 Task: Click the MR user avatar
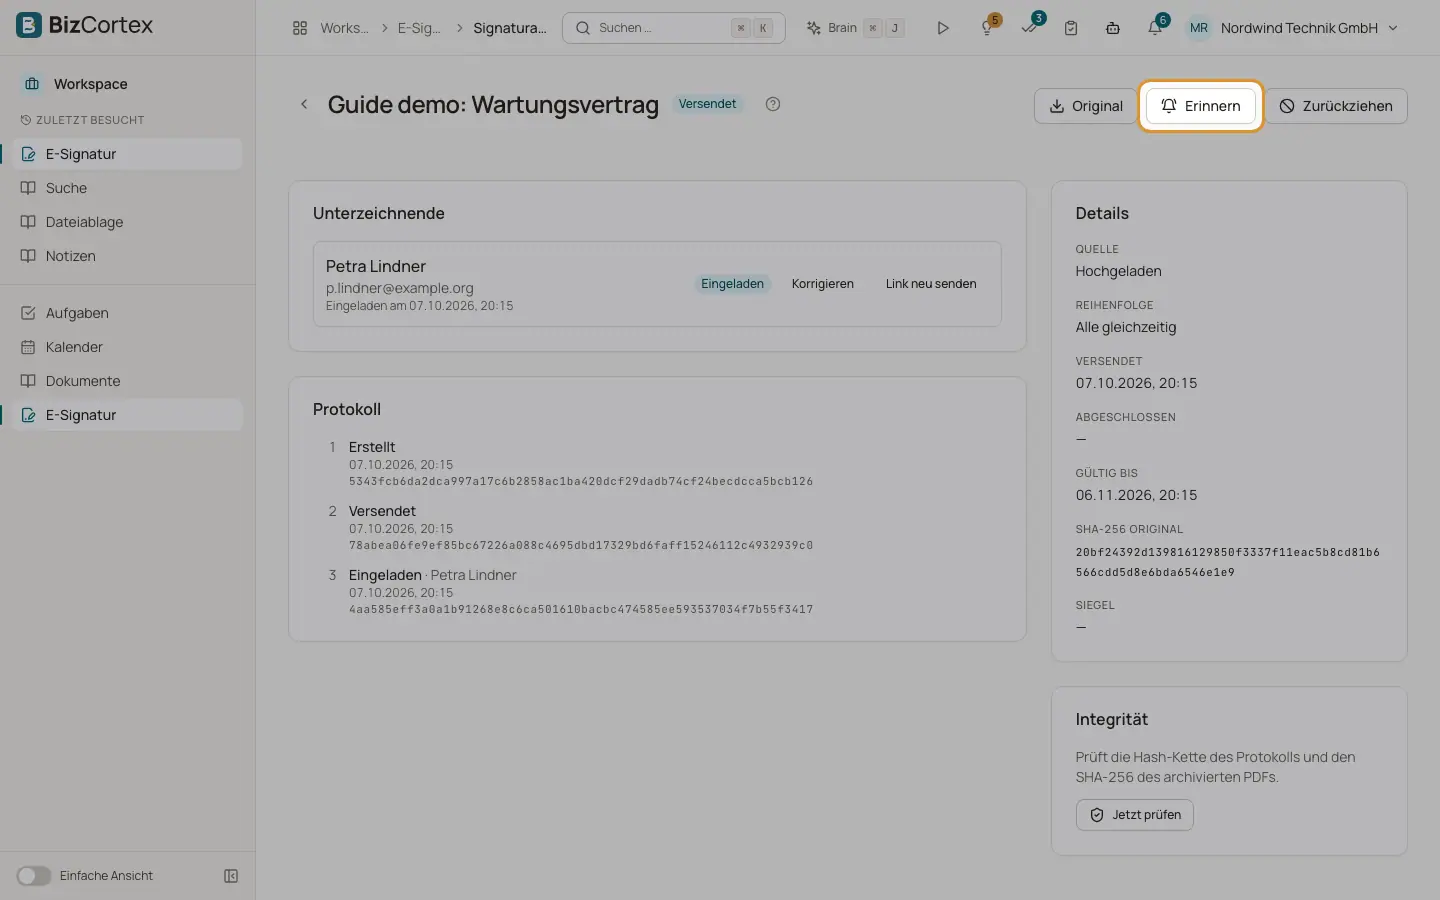point(1198,28)
